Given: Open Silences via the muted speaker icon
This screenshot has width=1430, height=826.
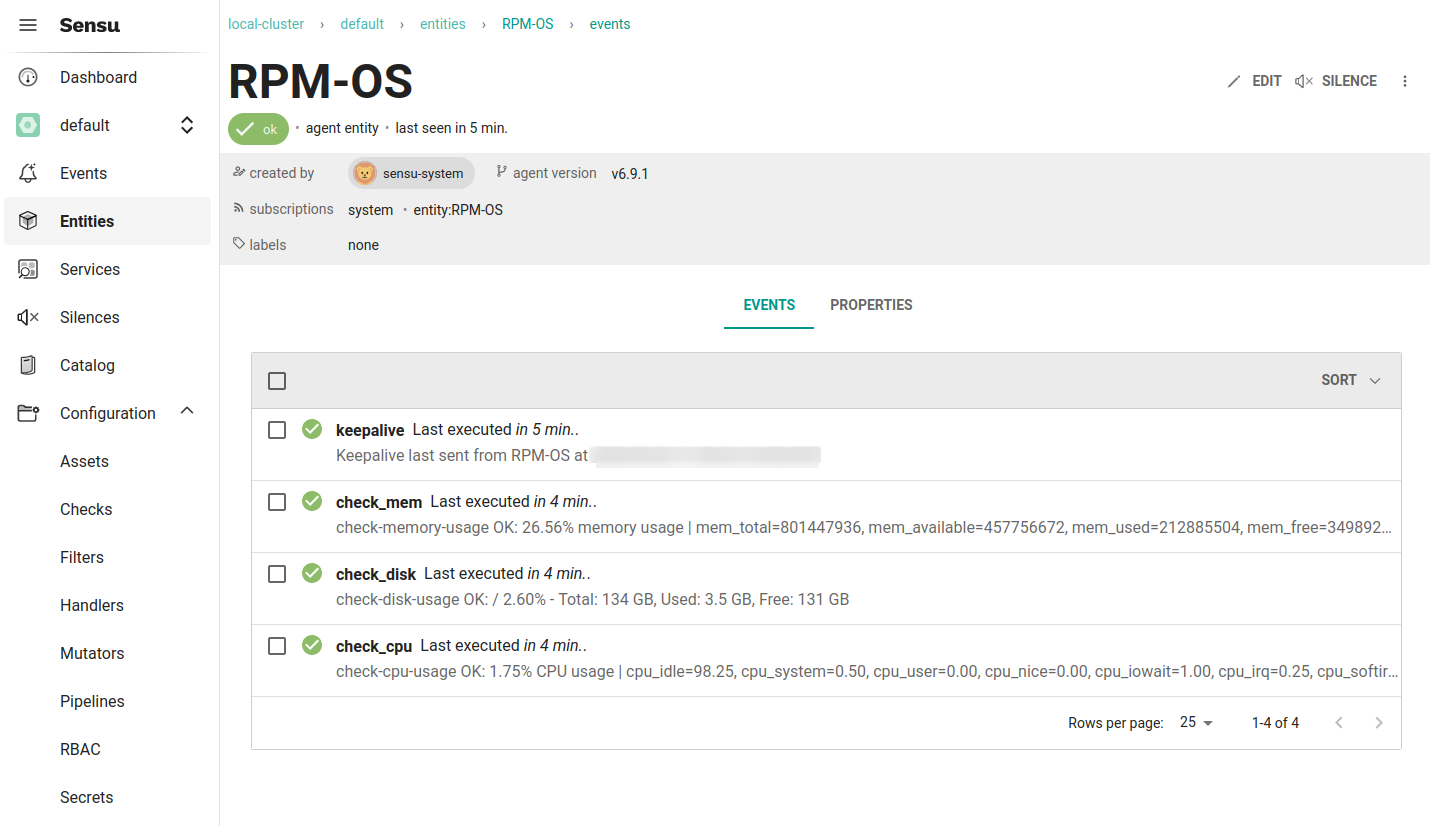Looking at the screenshot, I should [x=28, y=317].
